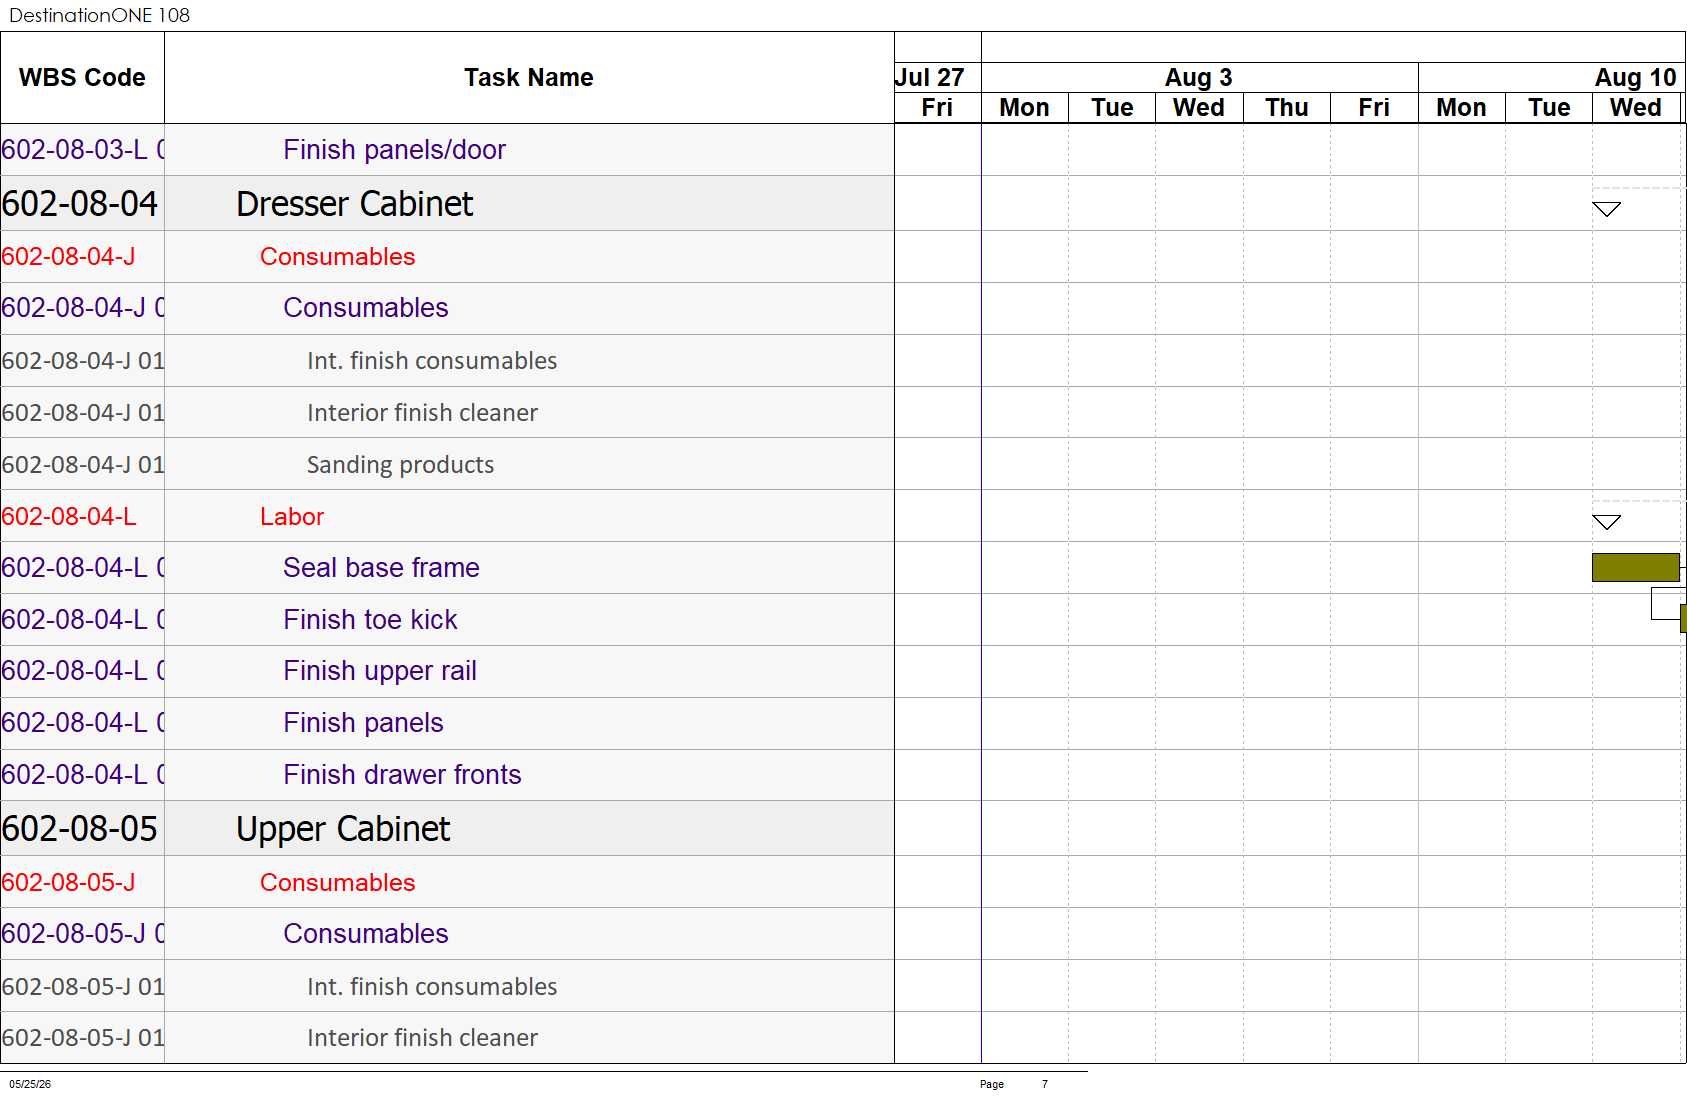Click WBS code 602-08-05-J
1687x1097 pixels.
pos(68,882)
